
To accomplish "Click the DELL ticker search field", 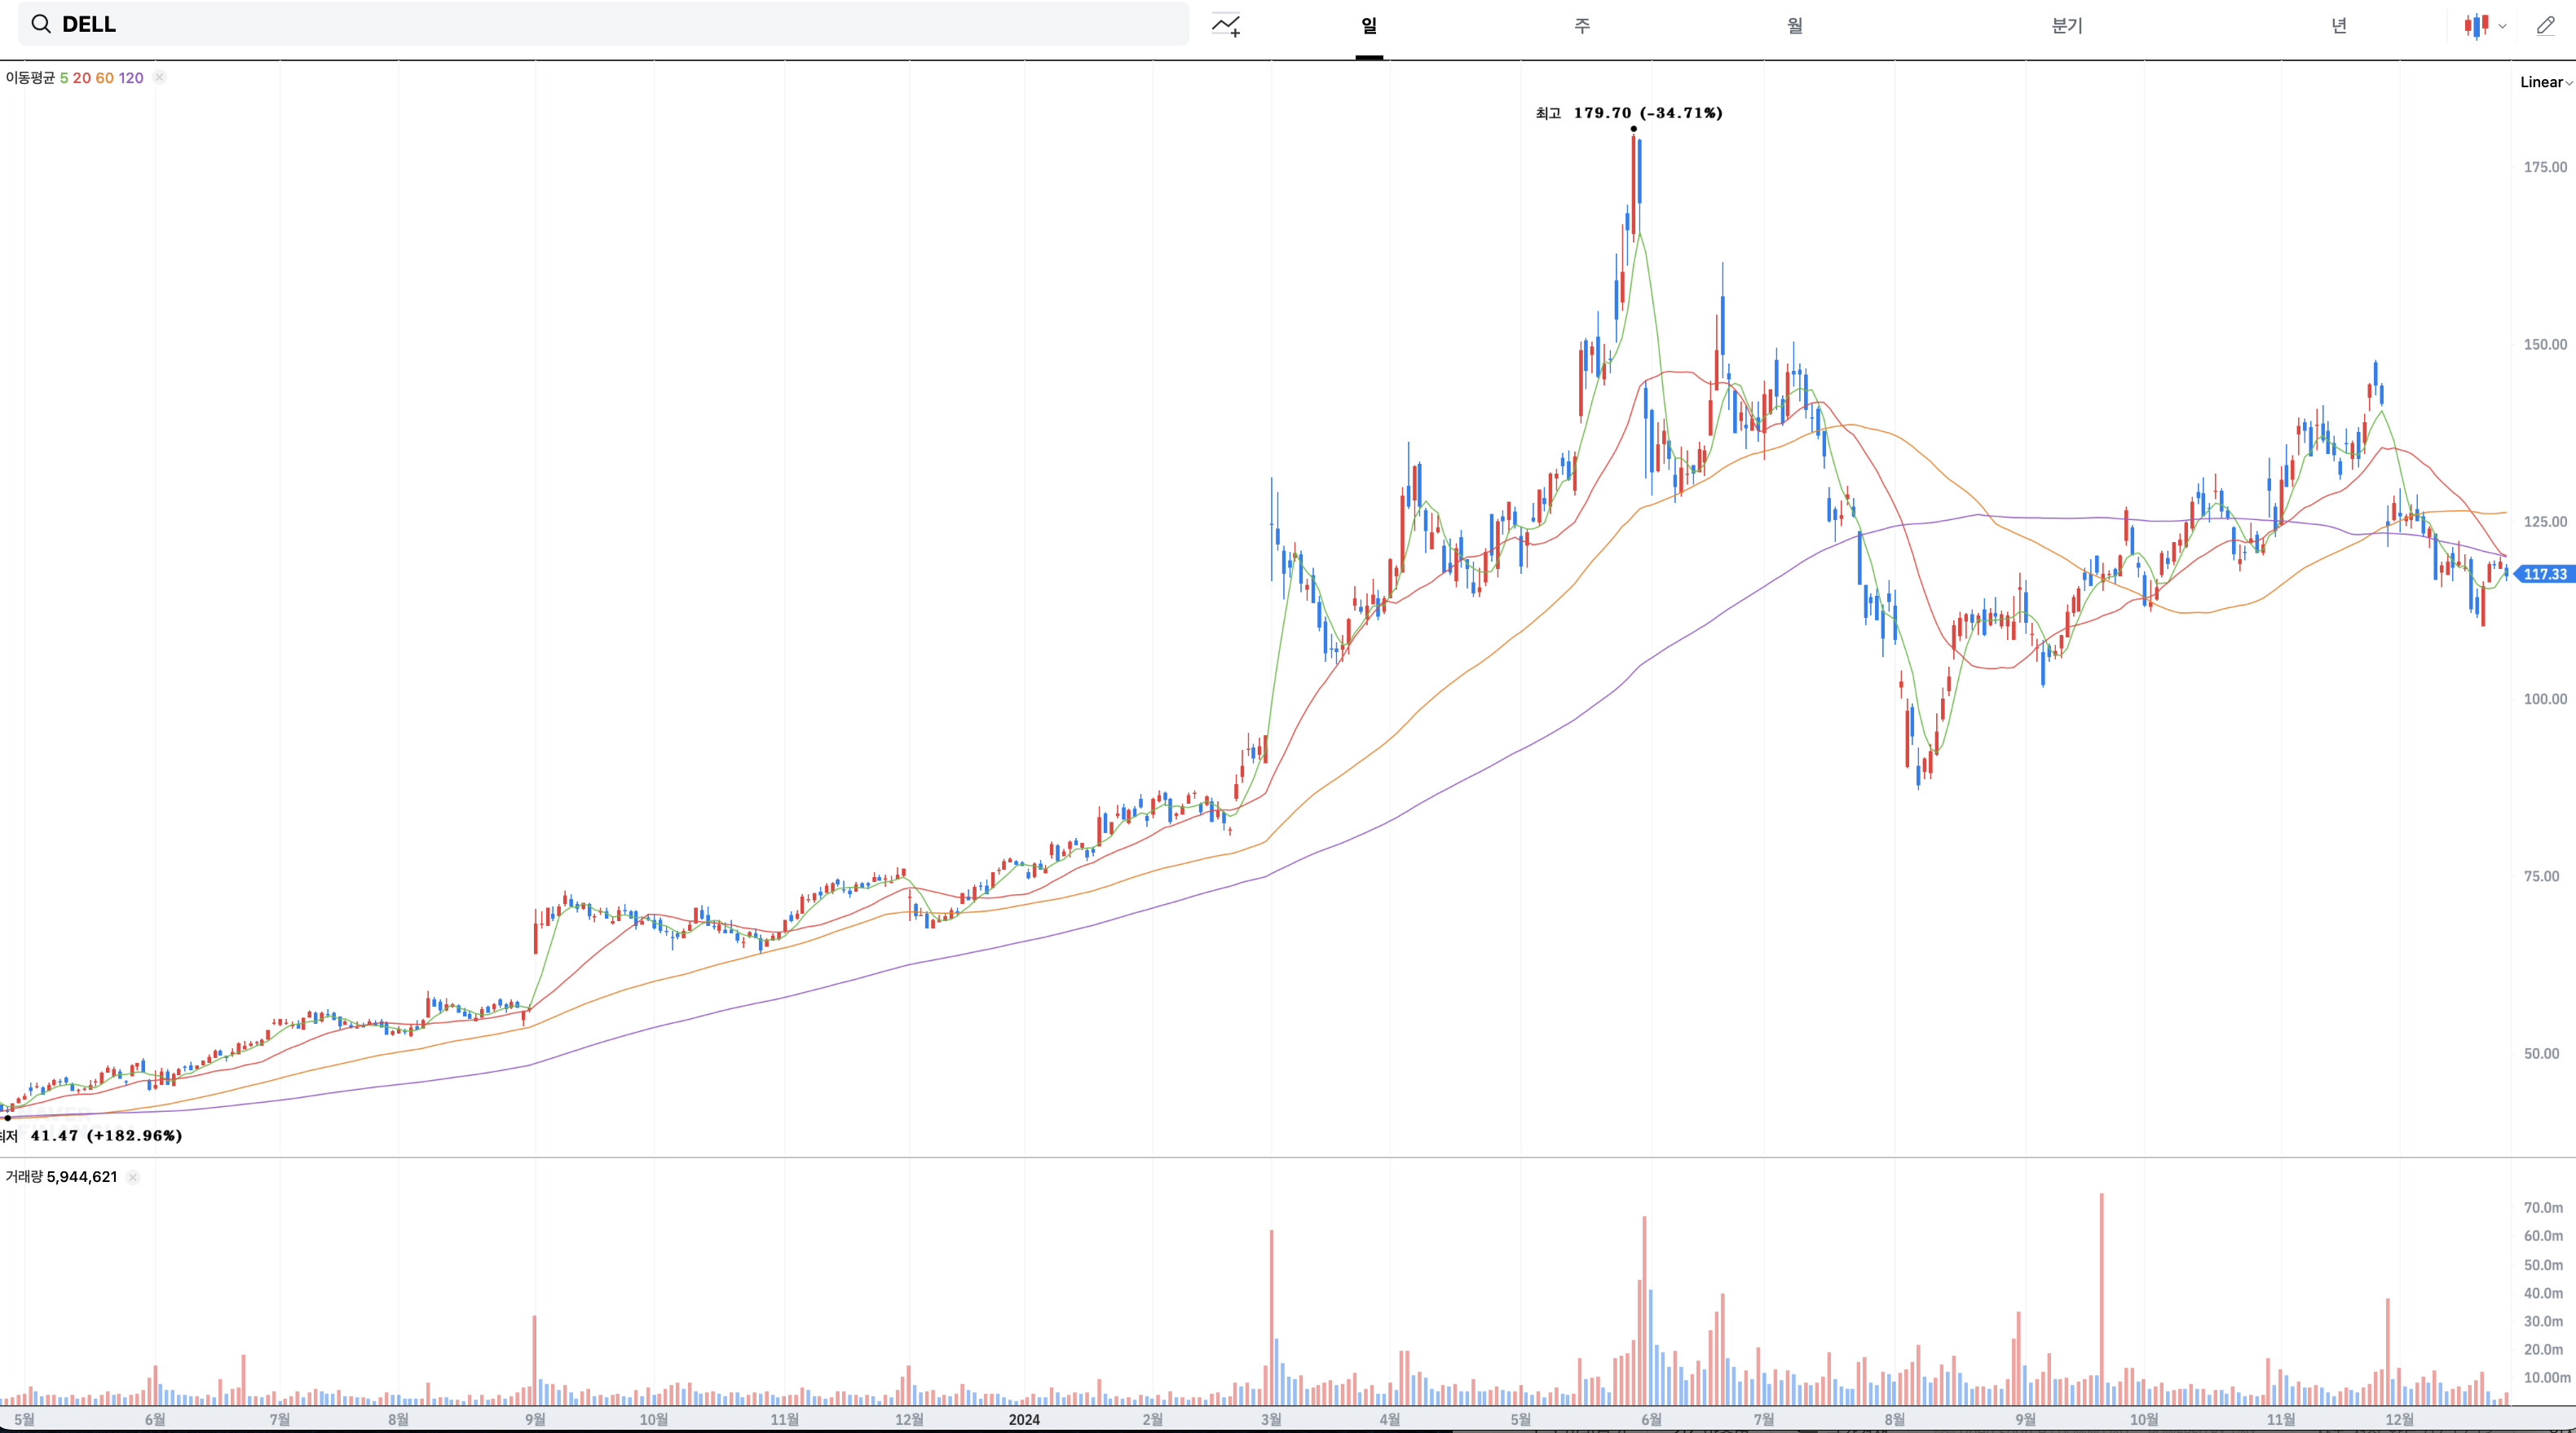I will (x=600, y=24).
